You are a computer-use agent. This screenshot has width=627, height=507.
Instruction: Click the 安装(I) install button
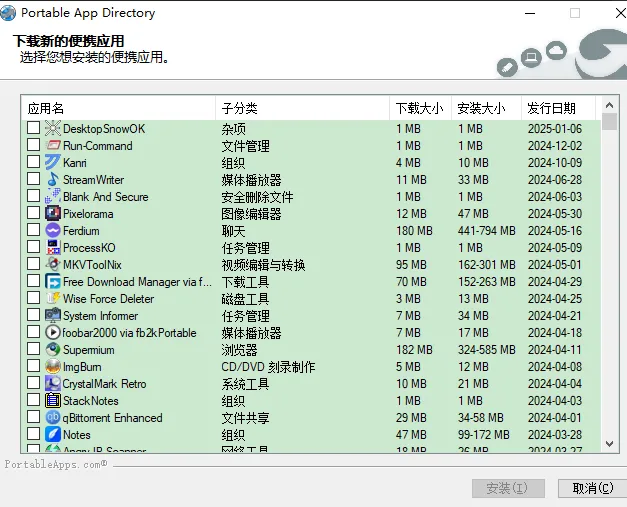pos(508,488)
